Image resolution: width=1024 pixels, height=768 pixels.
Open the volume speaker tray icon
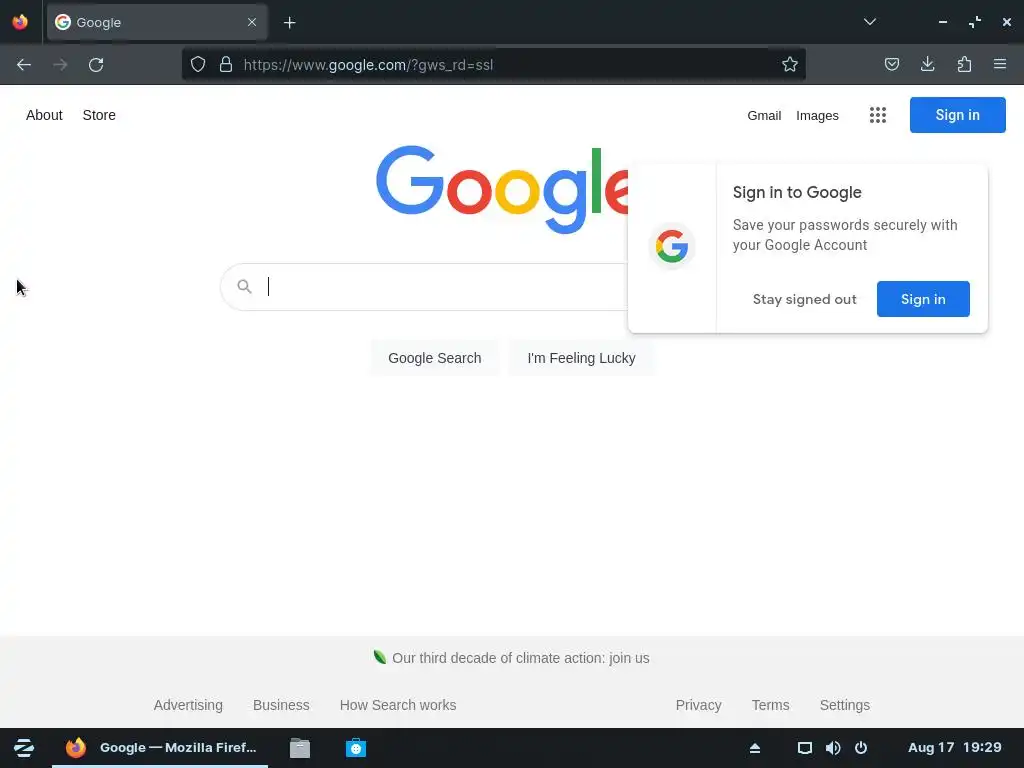coord(833,748)
